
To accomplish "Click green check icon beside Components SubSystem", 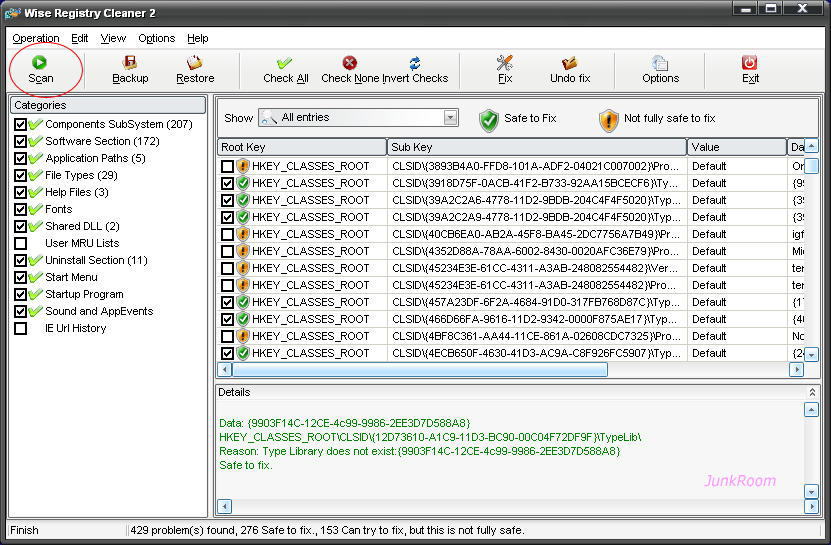I will pos(36,125).
